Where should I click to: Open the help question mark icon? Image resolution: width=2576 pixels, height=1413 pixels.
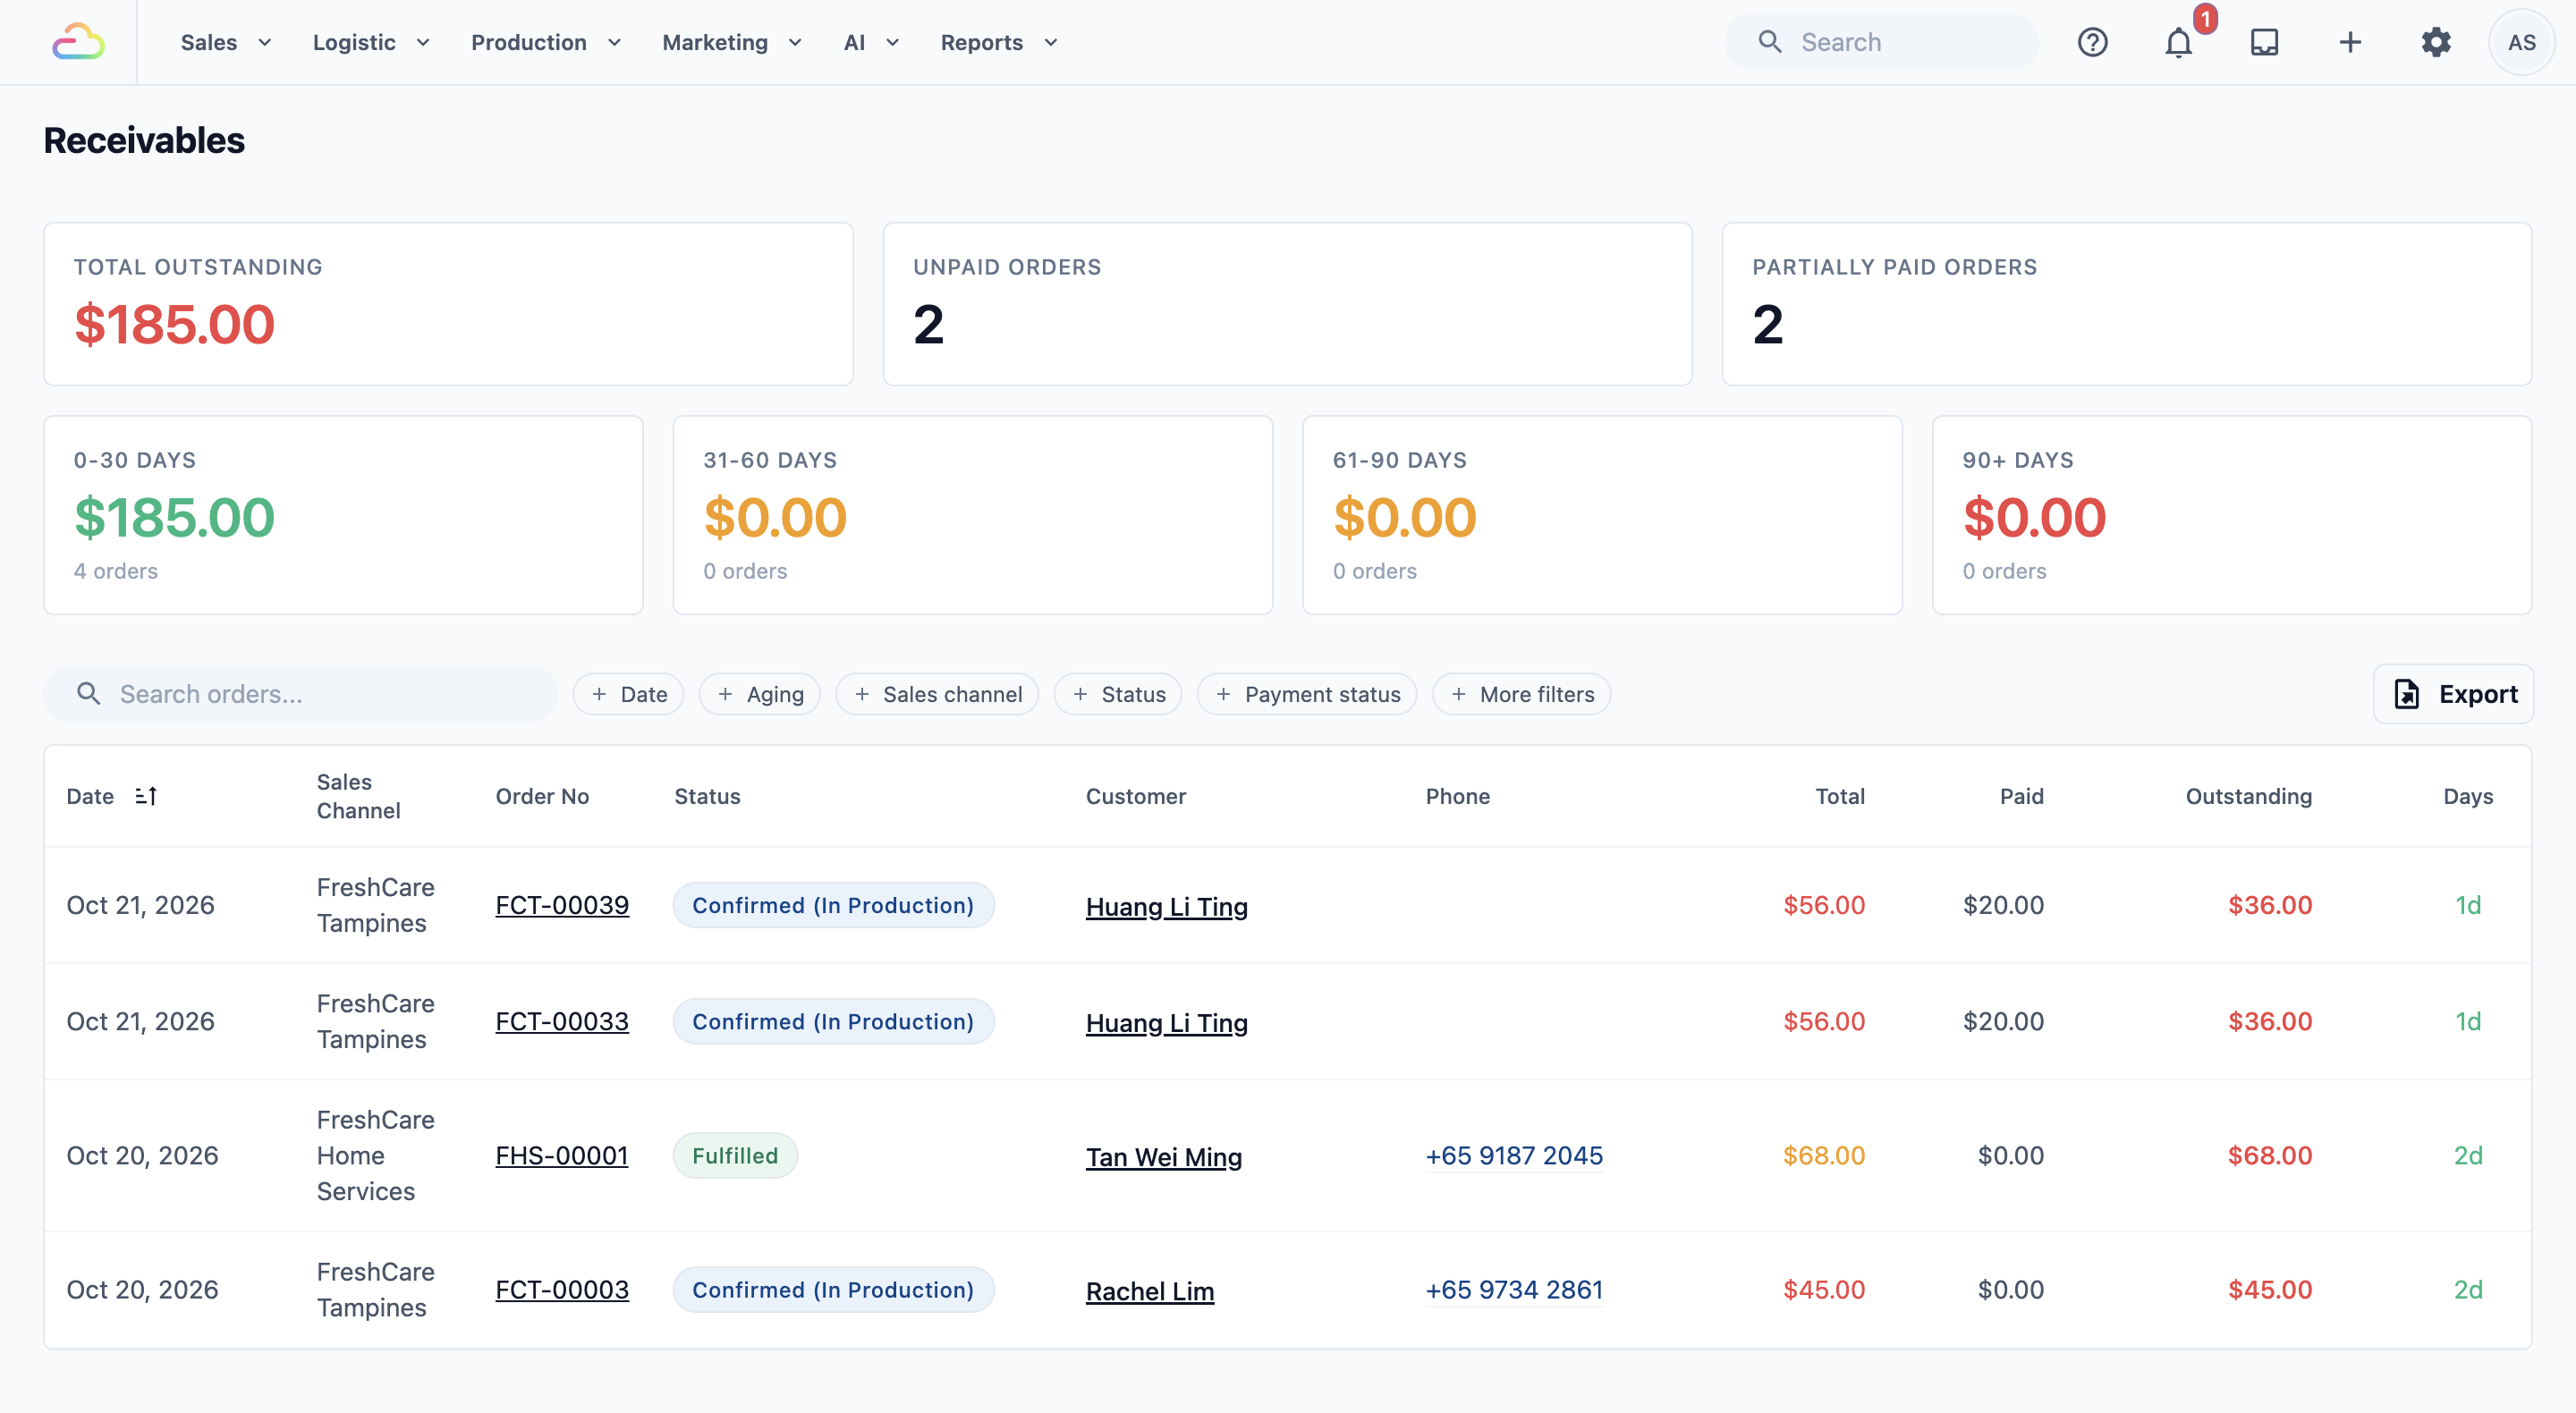[x=2092, y=42]
